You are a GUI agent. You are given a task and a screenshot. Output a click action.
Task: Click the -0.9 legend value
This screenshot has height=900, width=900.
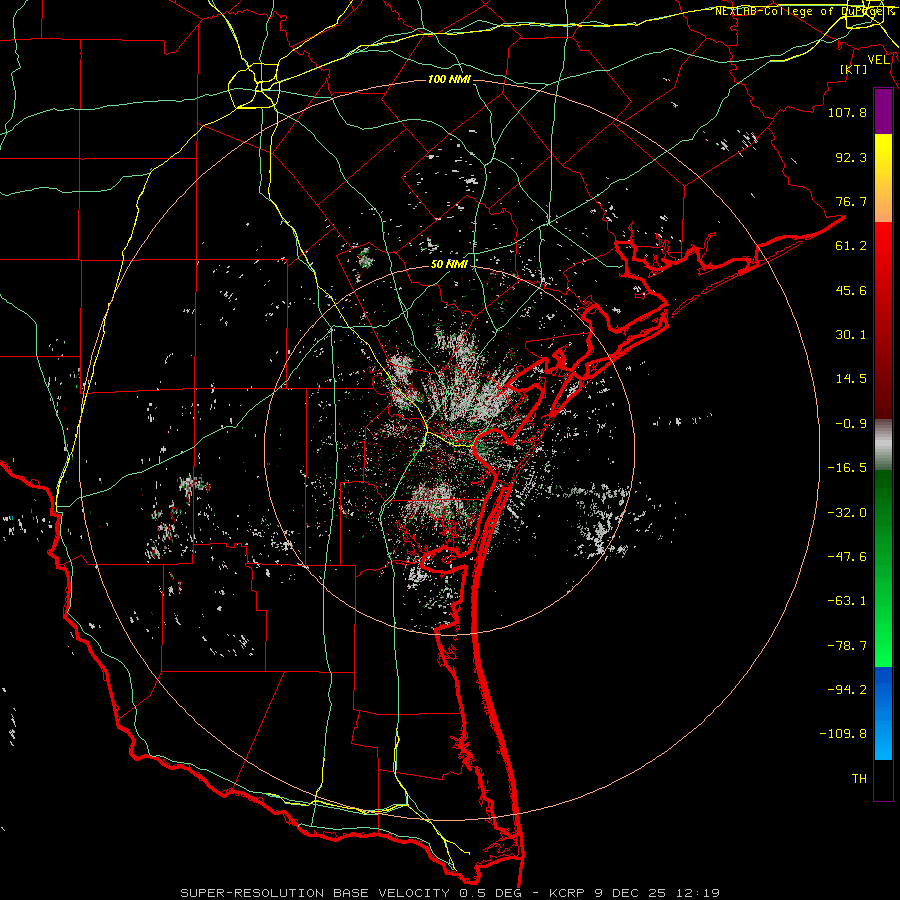point(851,424)
